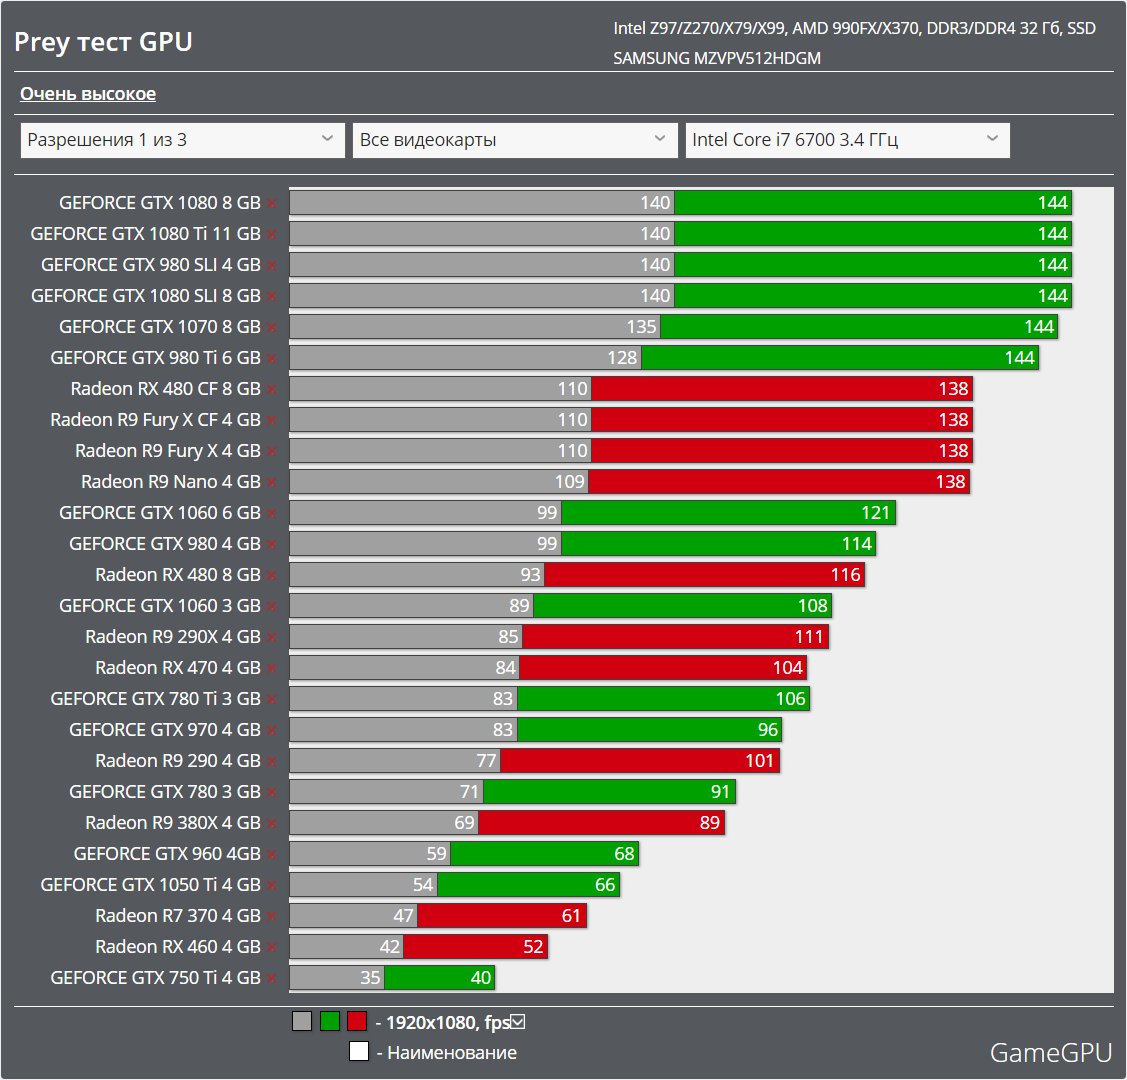
Task: Expand the 'Все видеокарты' dropdown
Action: (x=515, y=140)
